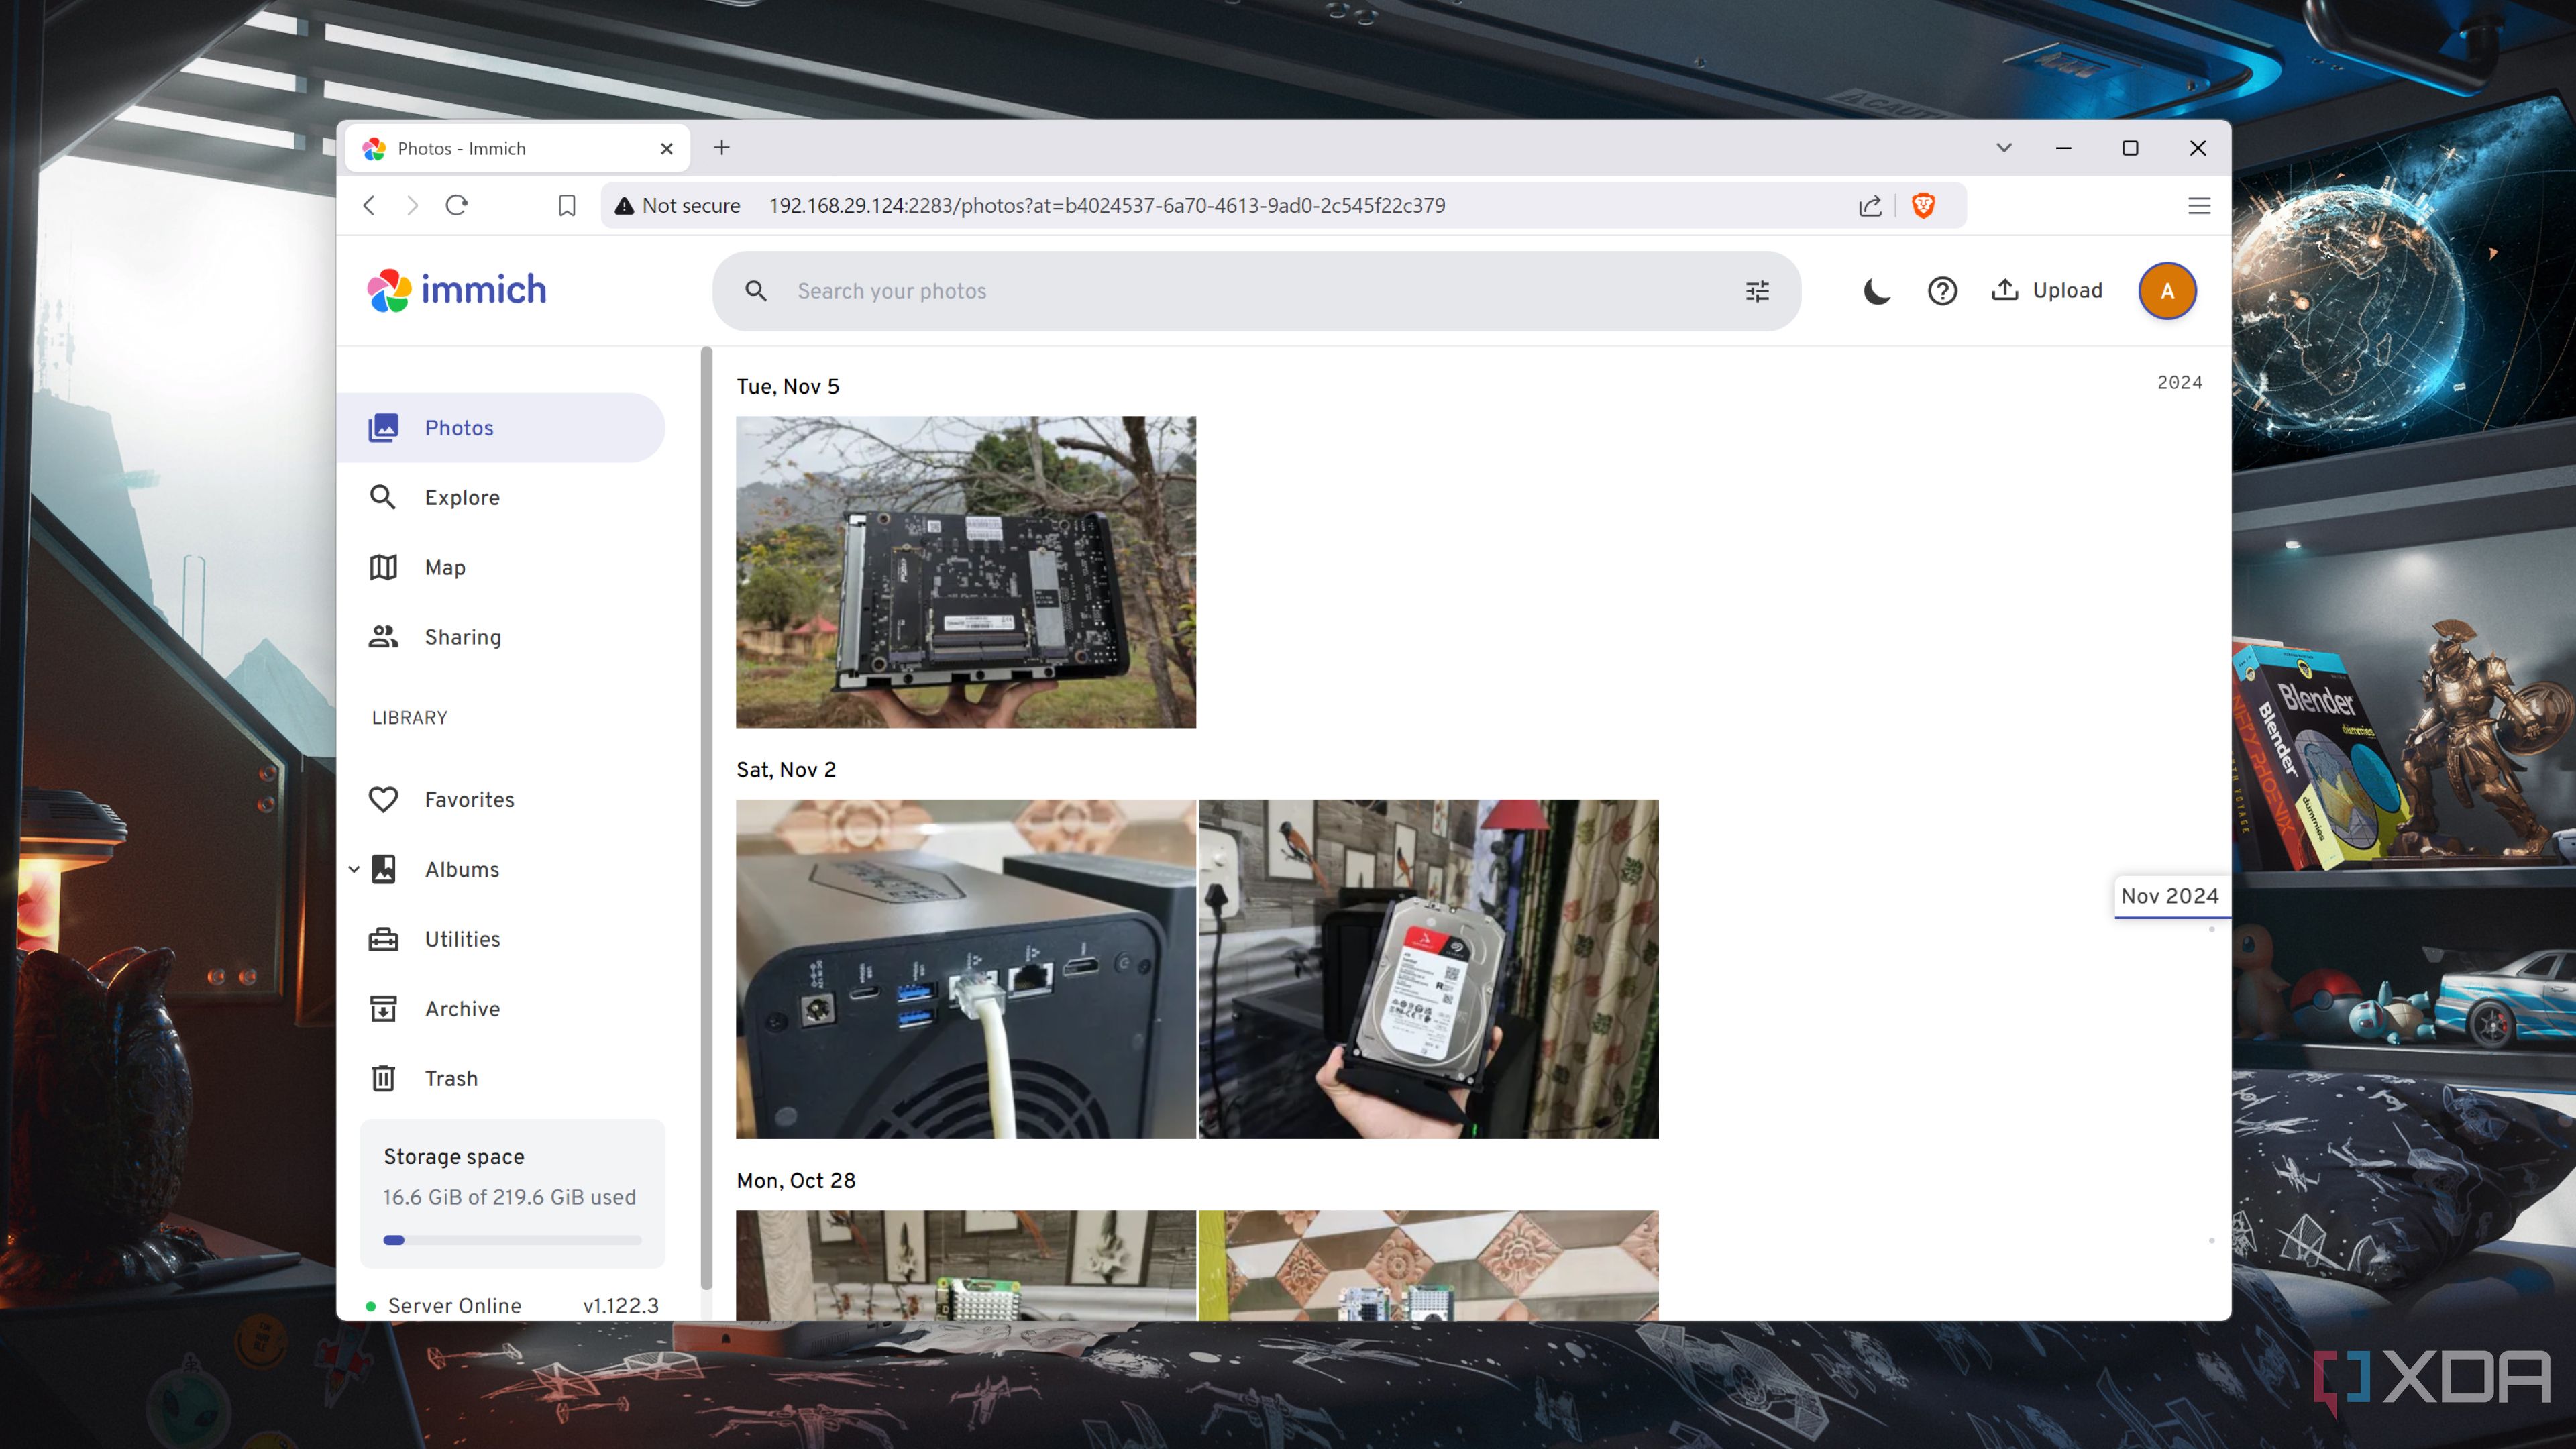Open the Map view
Image resolution: width=2576 pixels, height=1449 pixels.
click(x=444, y=567)
